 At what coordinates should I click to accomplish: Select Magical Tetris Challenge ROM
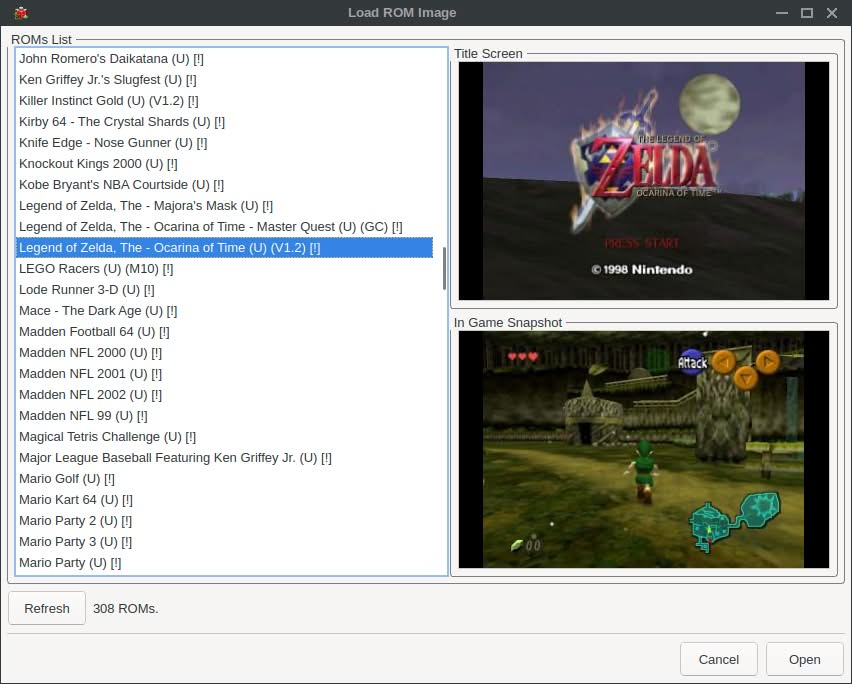point(107,437)
